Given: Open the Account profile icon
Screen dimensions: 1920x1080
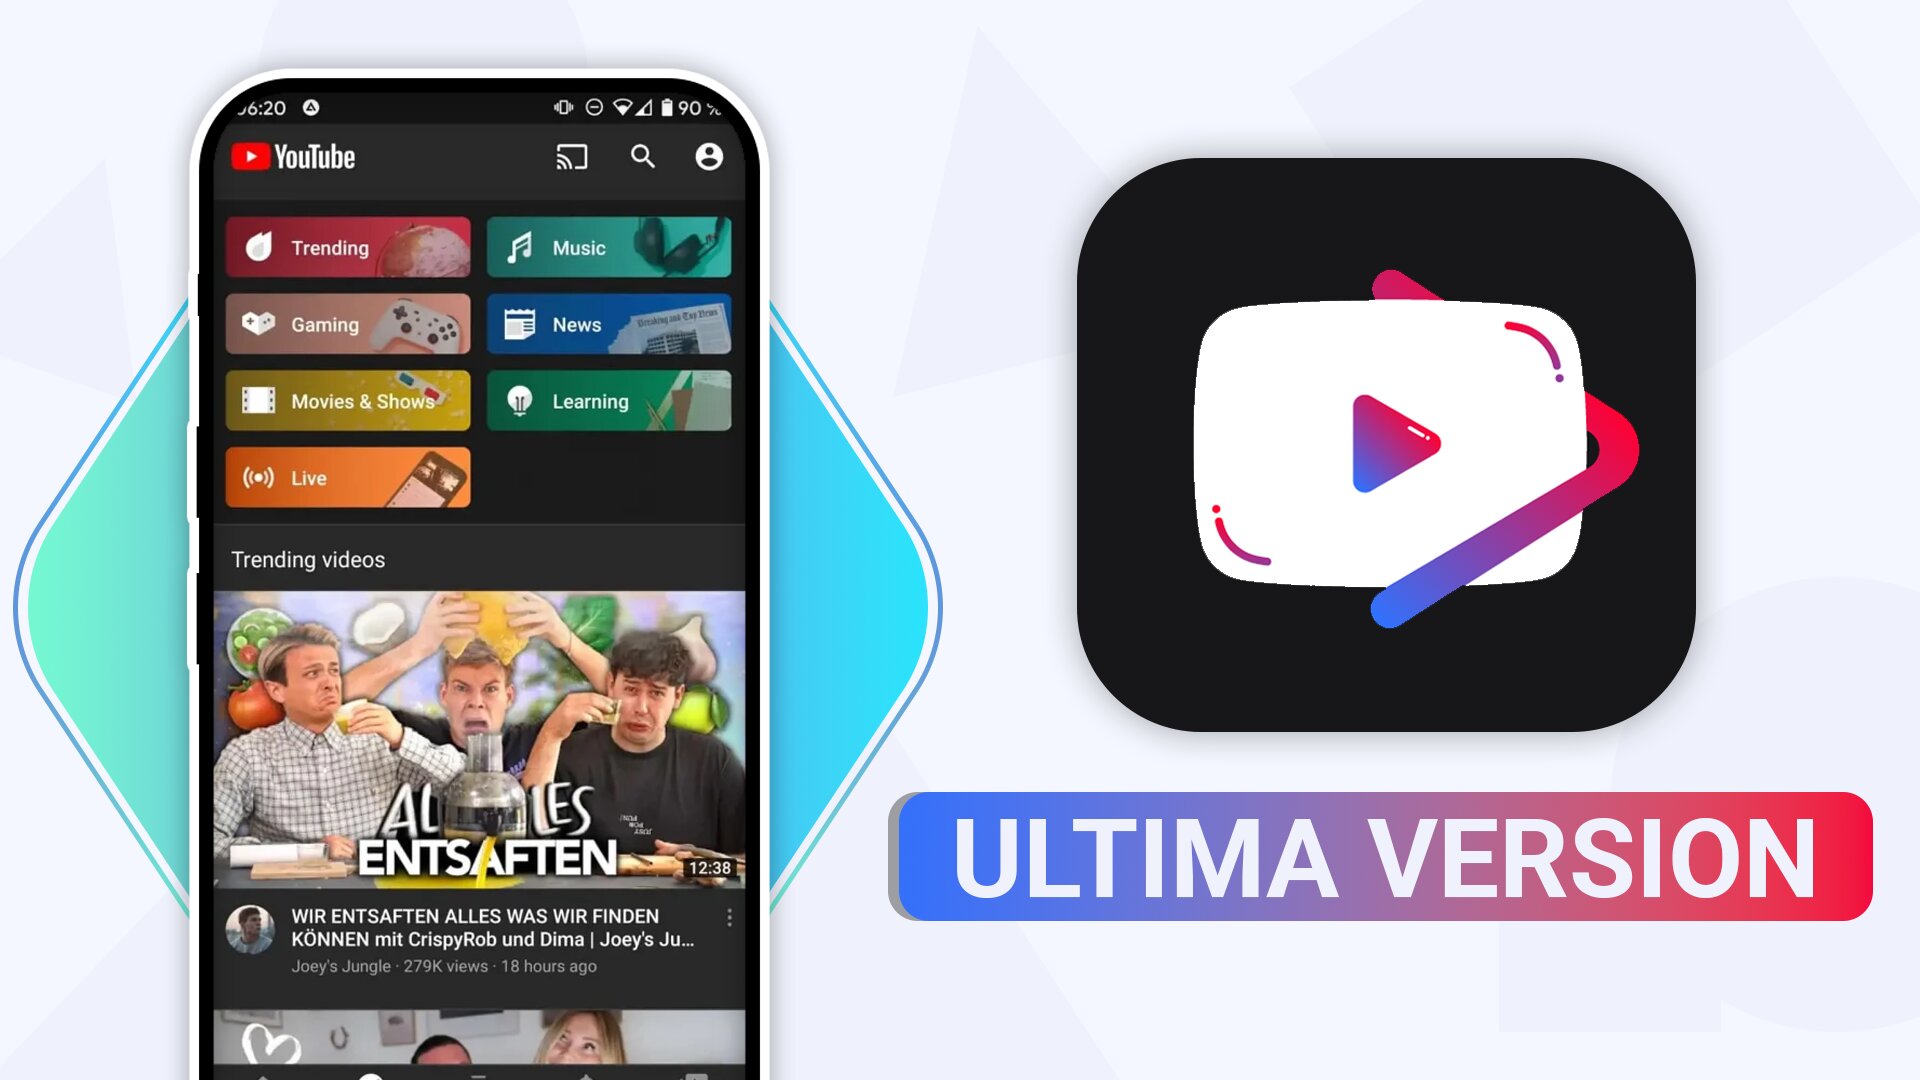Looking at the screenshot, I should click(x=708, y=157).
